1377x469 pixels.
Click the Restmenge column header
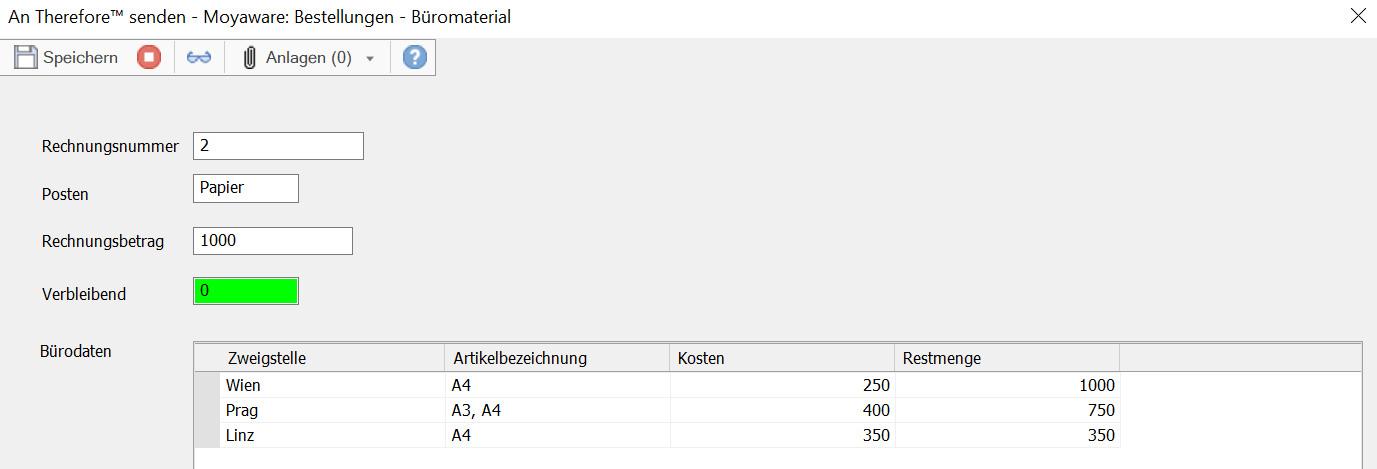[x=1006, y=358]
